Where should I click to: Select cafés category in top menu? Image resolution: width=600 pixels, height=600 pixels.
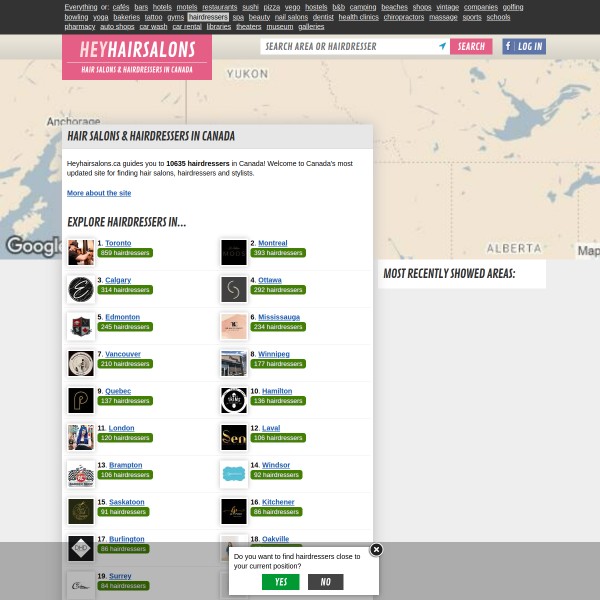pyautogui.click(x=121, y=7)
